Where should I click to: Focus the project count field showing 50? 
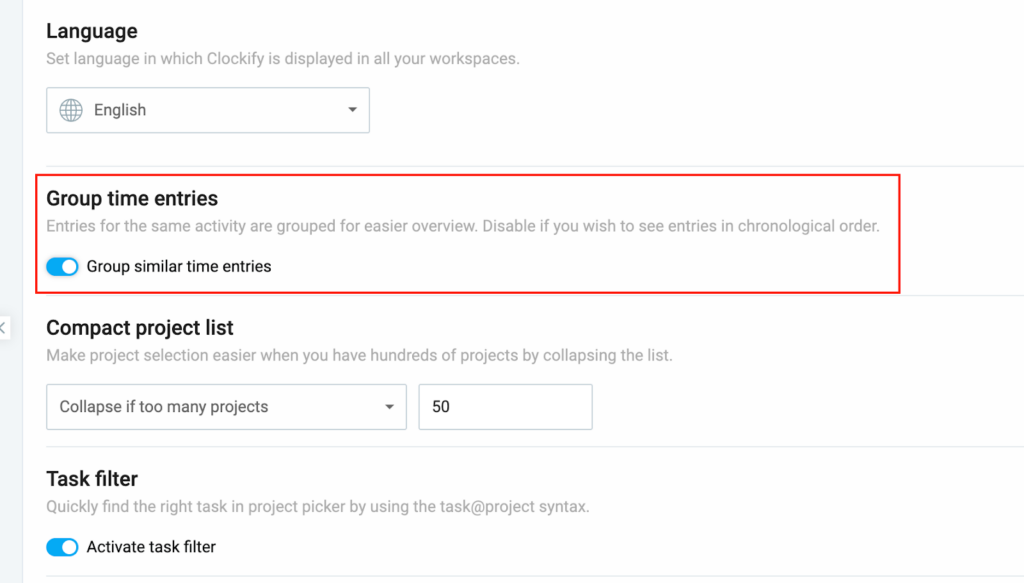[x=505, y=407]
